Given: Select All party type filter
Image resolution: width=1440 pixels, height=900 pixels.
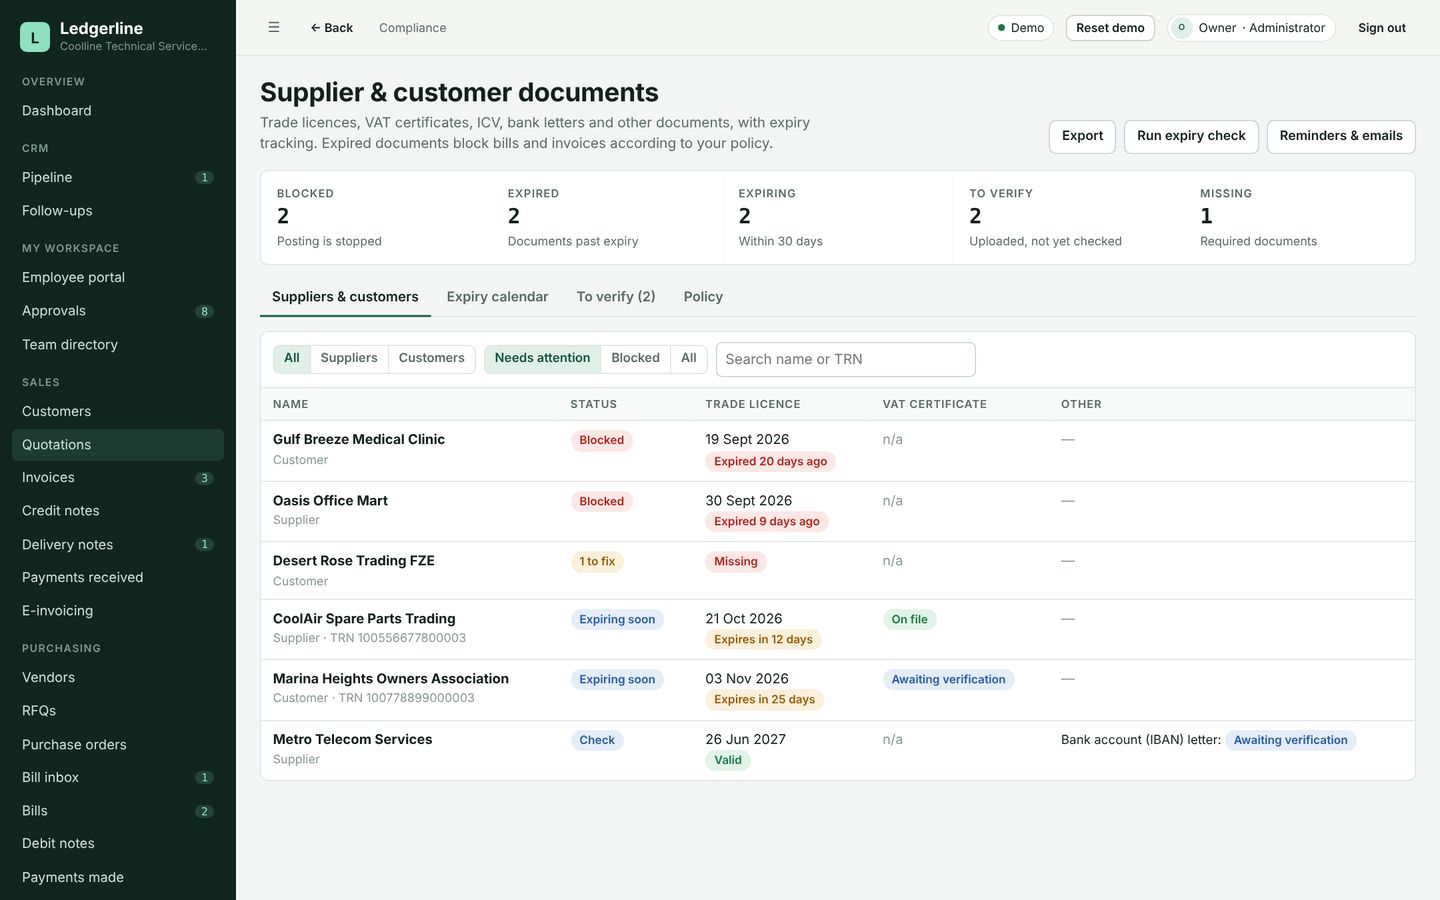Looking at the screenshot, I should (x=292, y=358).
